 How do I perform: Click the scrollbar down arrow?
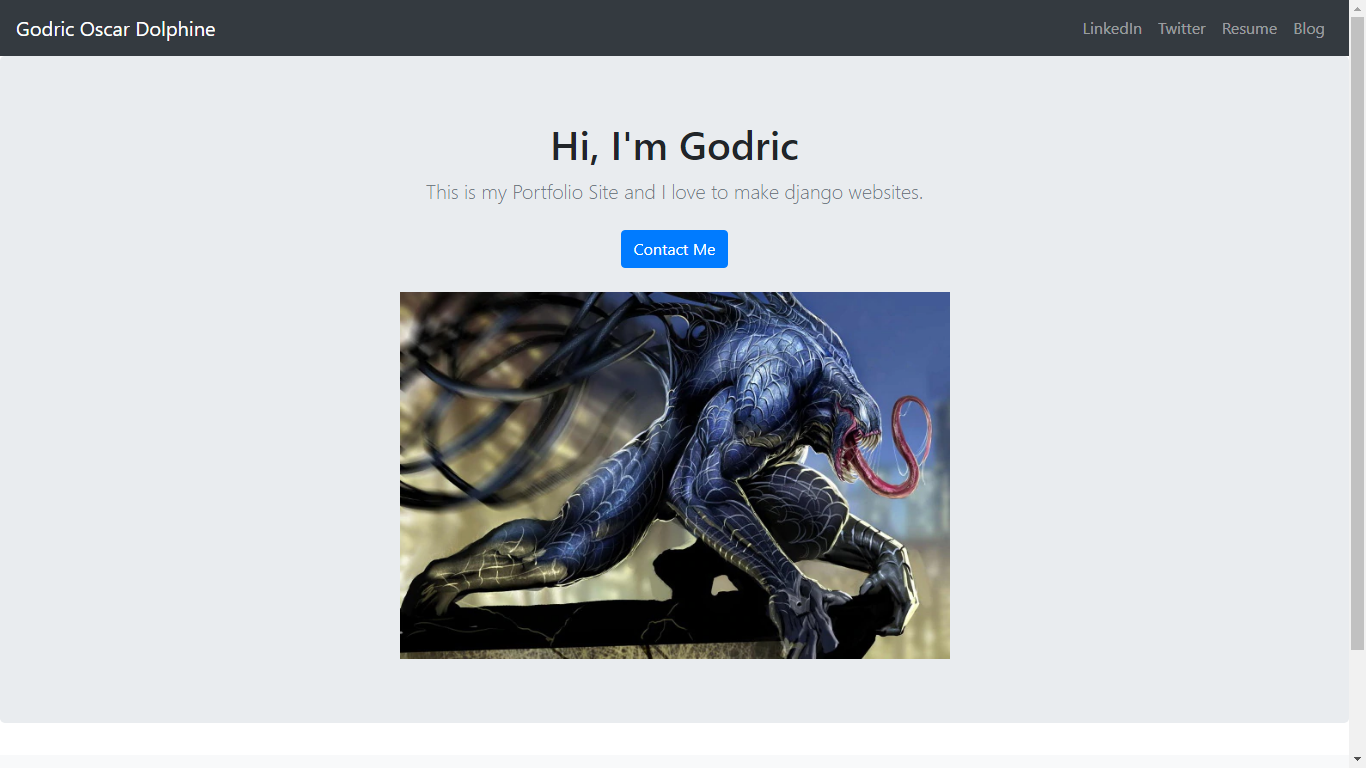tap(1357, 760)
